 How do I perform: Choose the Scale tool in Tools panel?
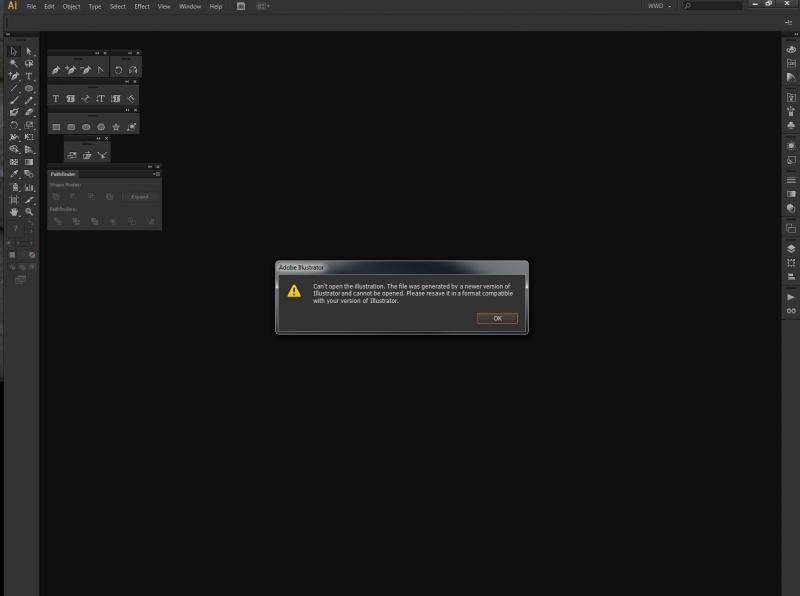(29, 125)
